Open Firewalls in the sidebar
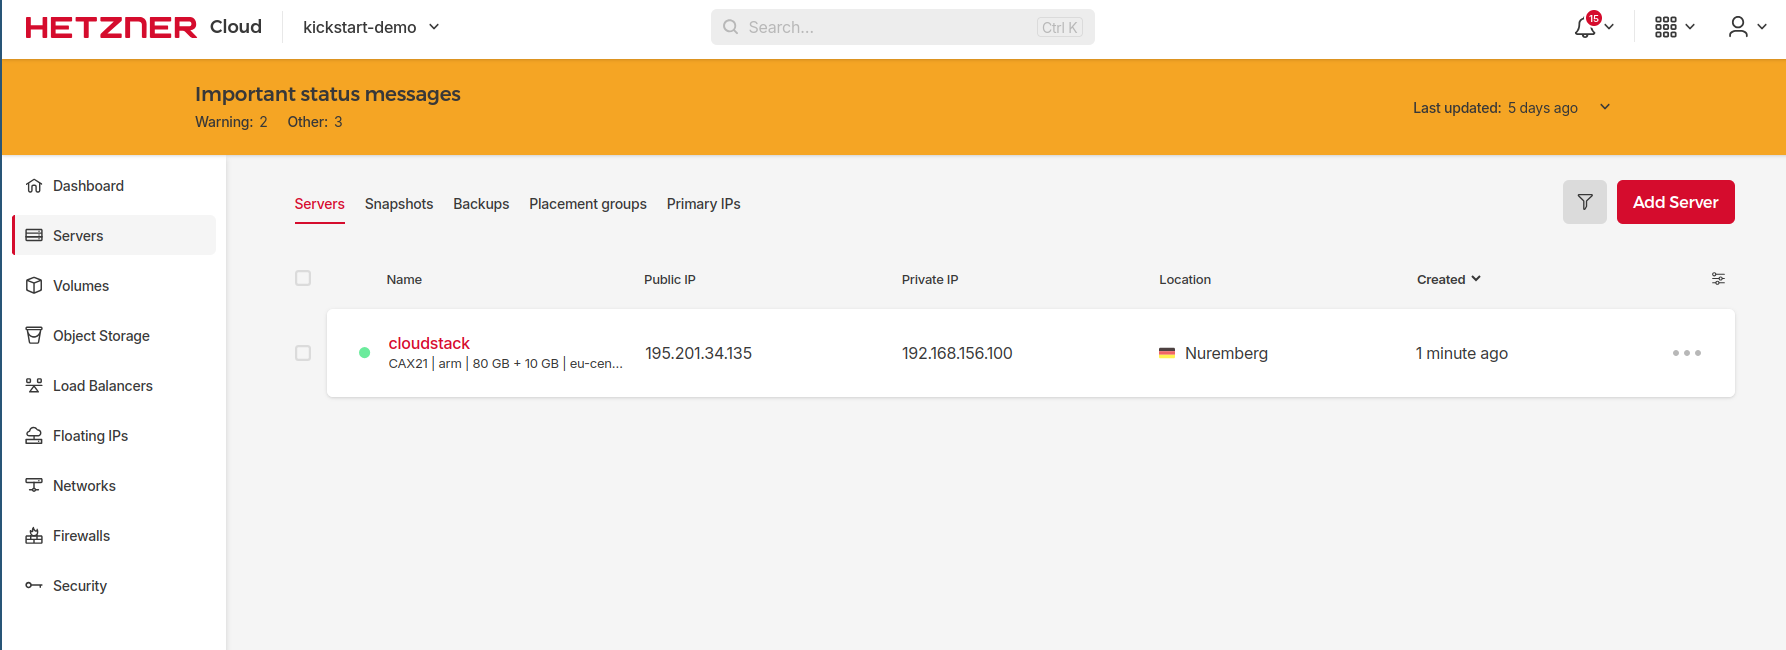Viewport: 1786px width, 650px height. [x=115, y=536]
